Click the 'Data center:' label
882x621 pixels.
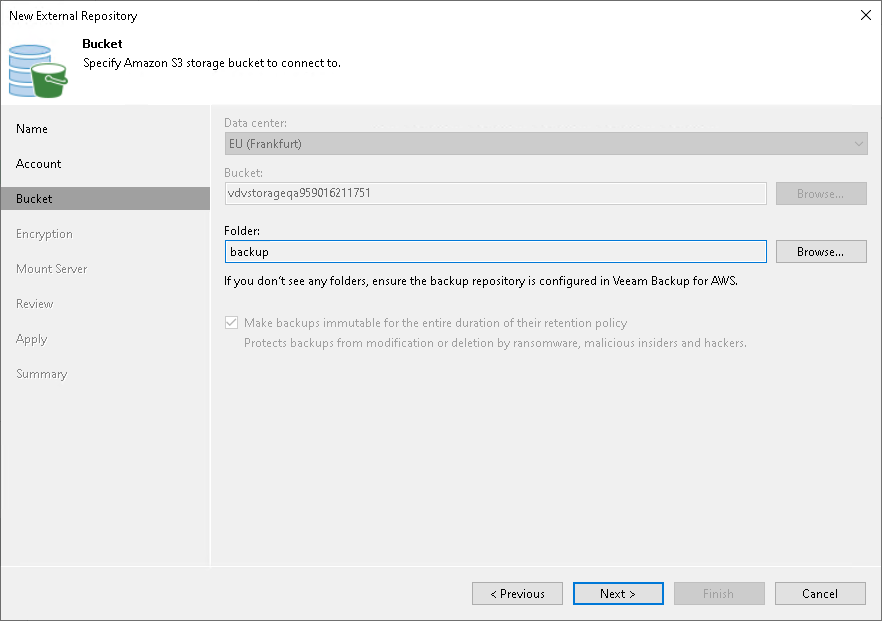255,123
